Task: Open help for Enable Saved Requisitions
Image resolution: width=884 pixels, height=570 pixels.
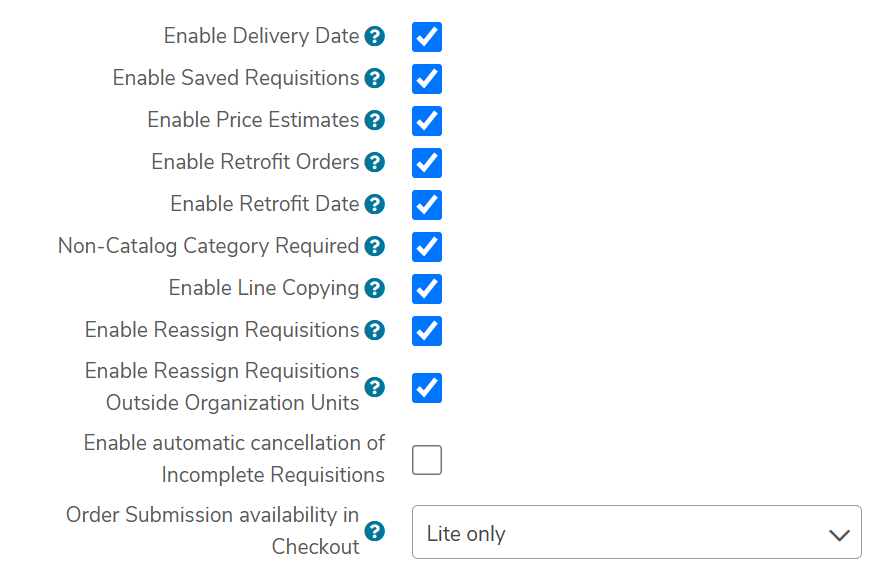Action: pos(374,78)
